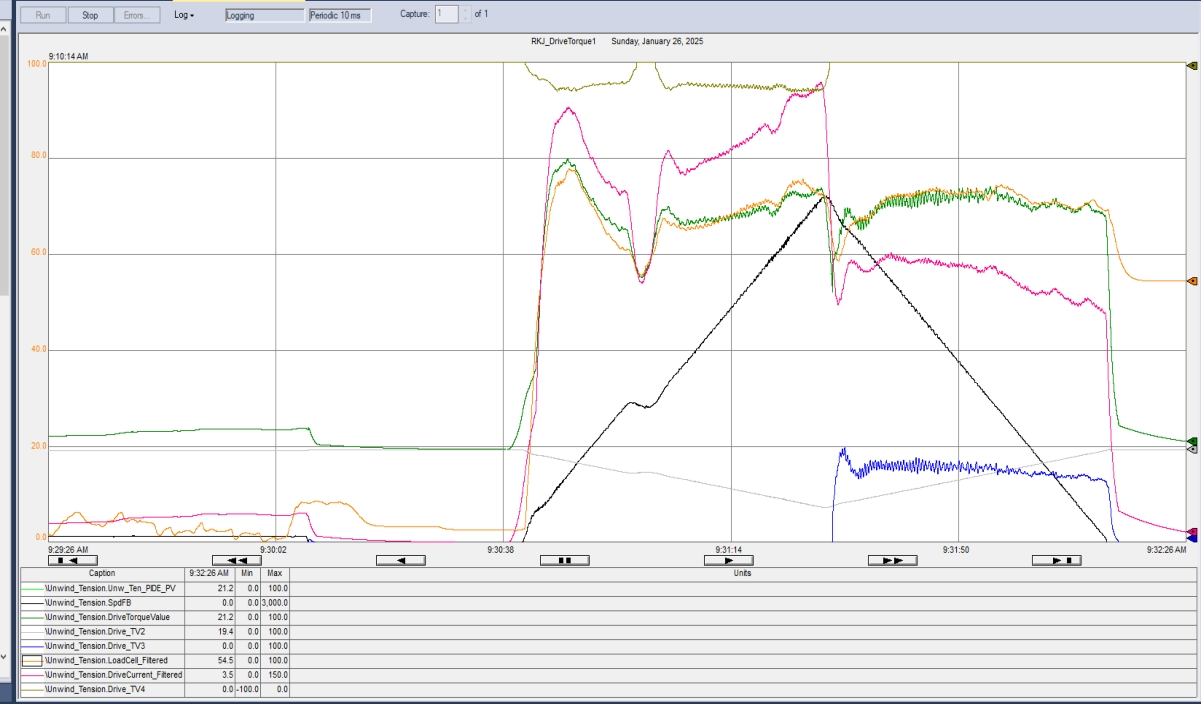Step the trend forward with play arrow
This screenshot has height=704, width=1201.
click(729, 560)
